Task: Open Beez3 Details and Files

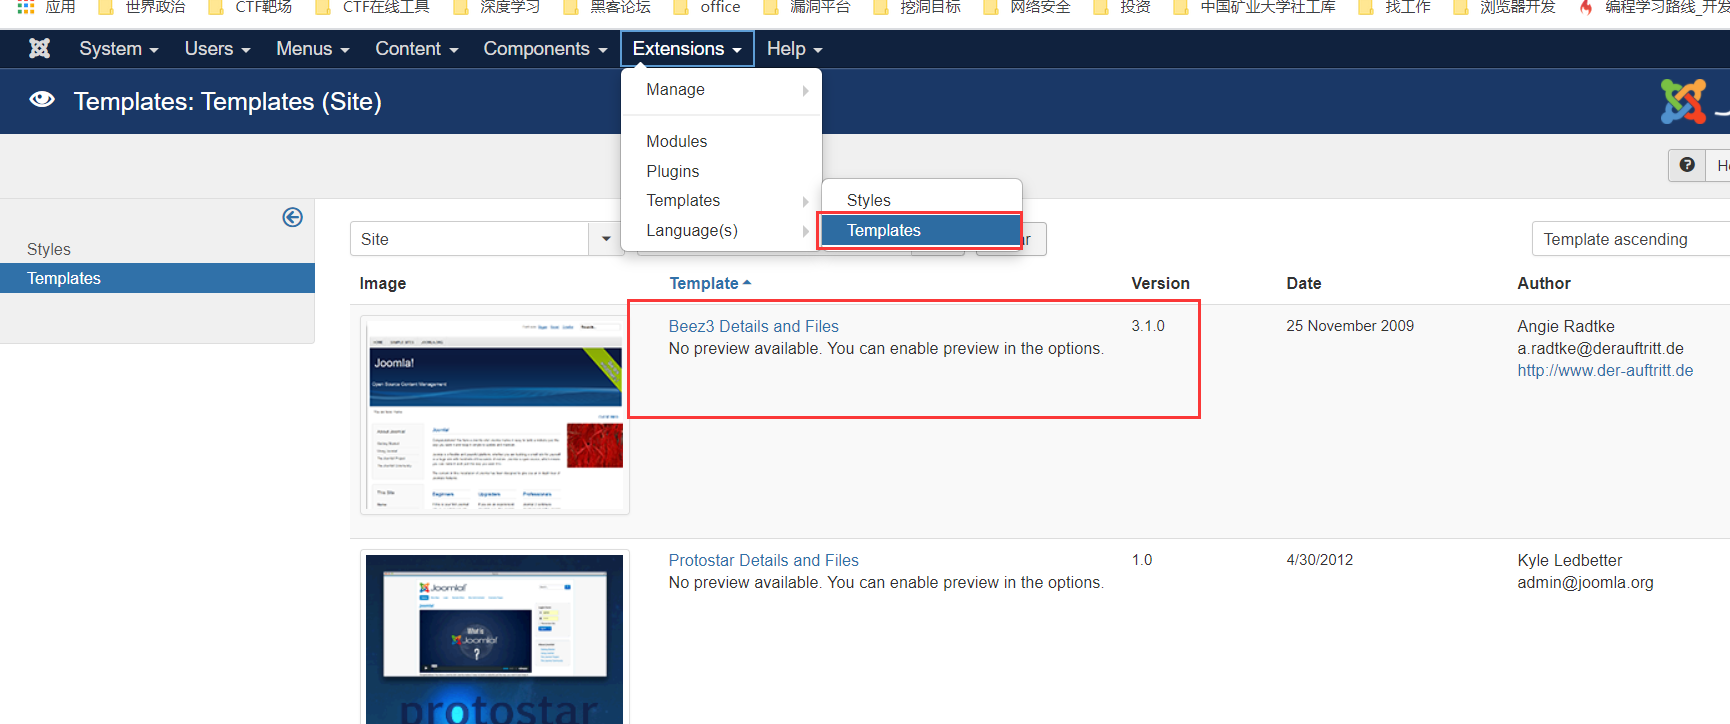Action: pos(753,327)
